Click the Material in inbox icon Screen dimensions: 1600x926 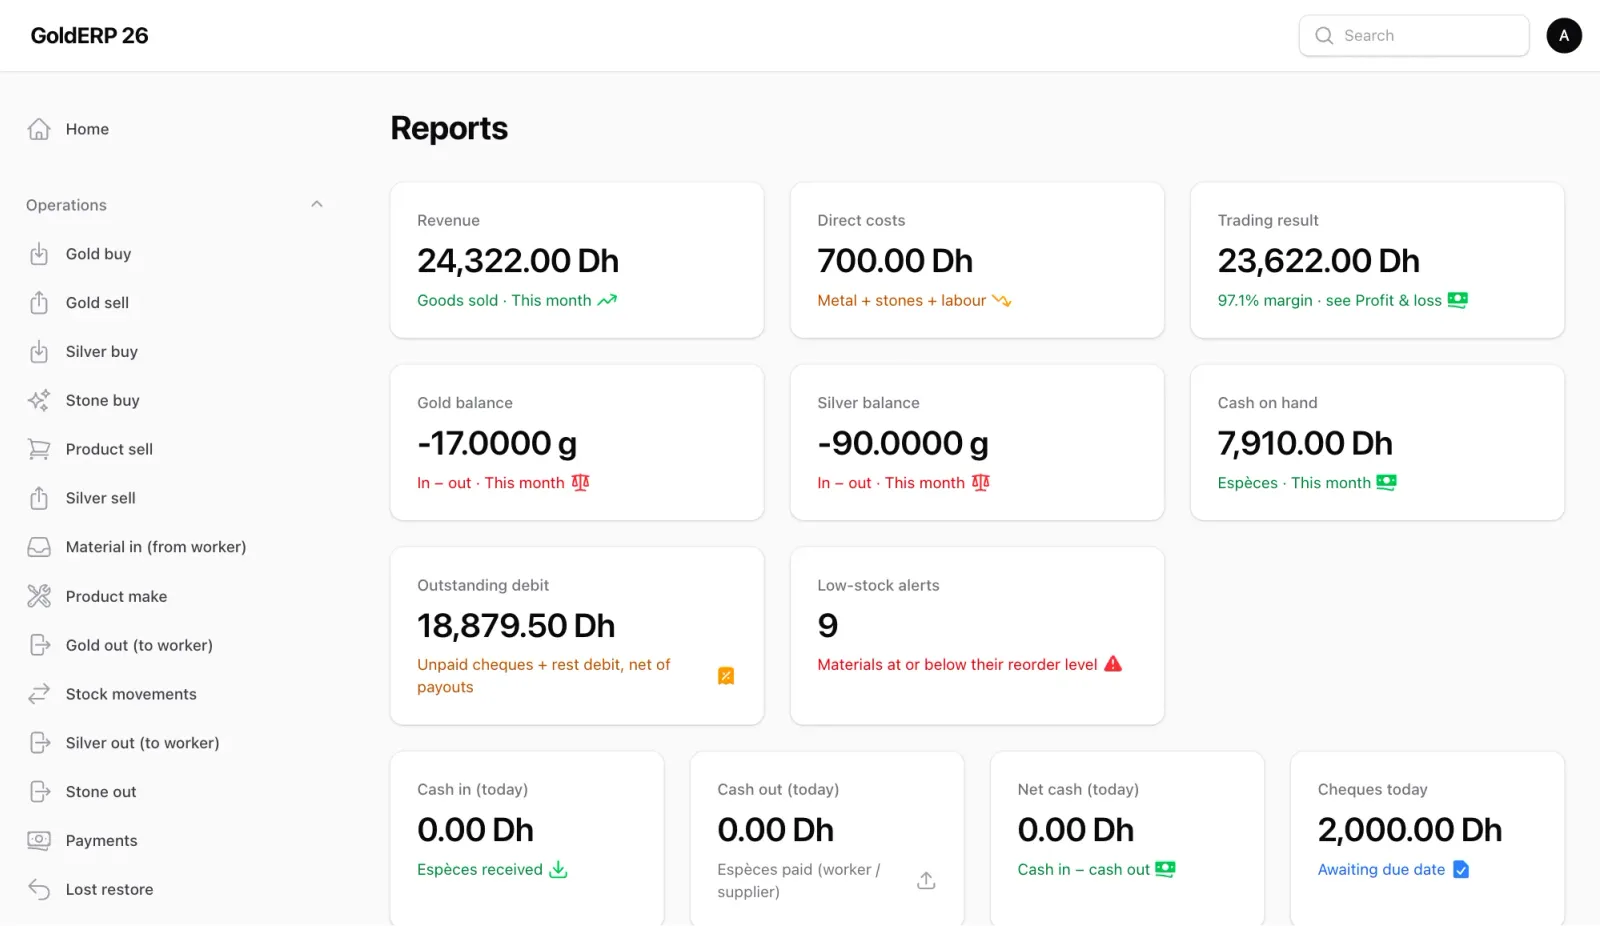tap(39, 547)
